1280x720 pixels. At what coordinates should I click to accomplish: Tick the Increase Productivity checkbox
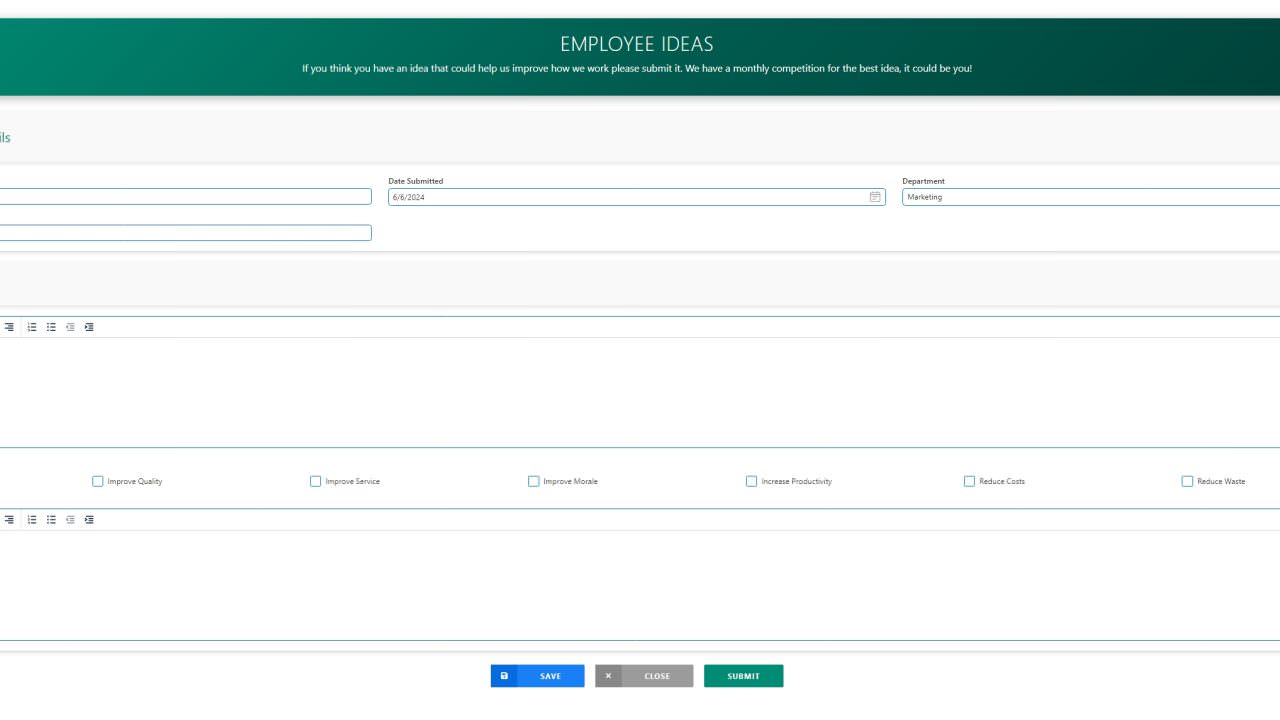coord(751,481)
